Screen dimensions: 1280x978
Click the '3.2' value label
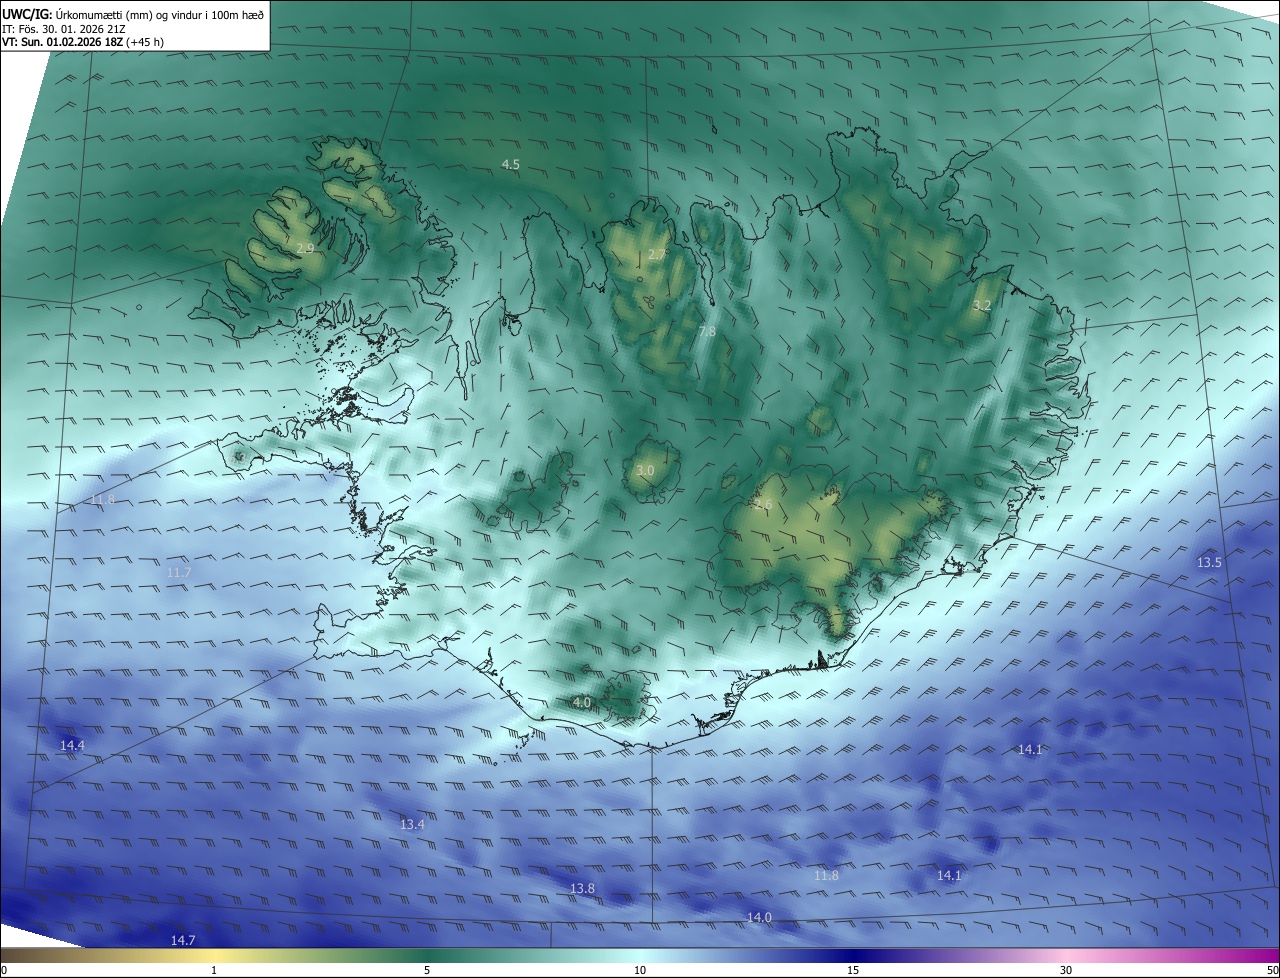click(x=982, y=305)
